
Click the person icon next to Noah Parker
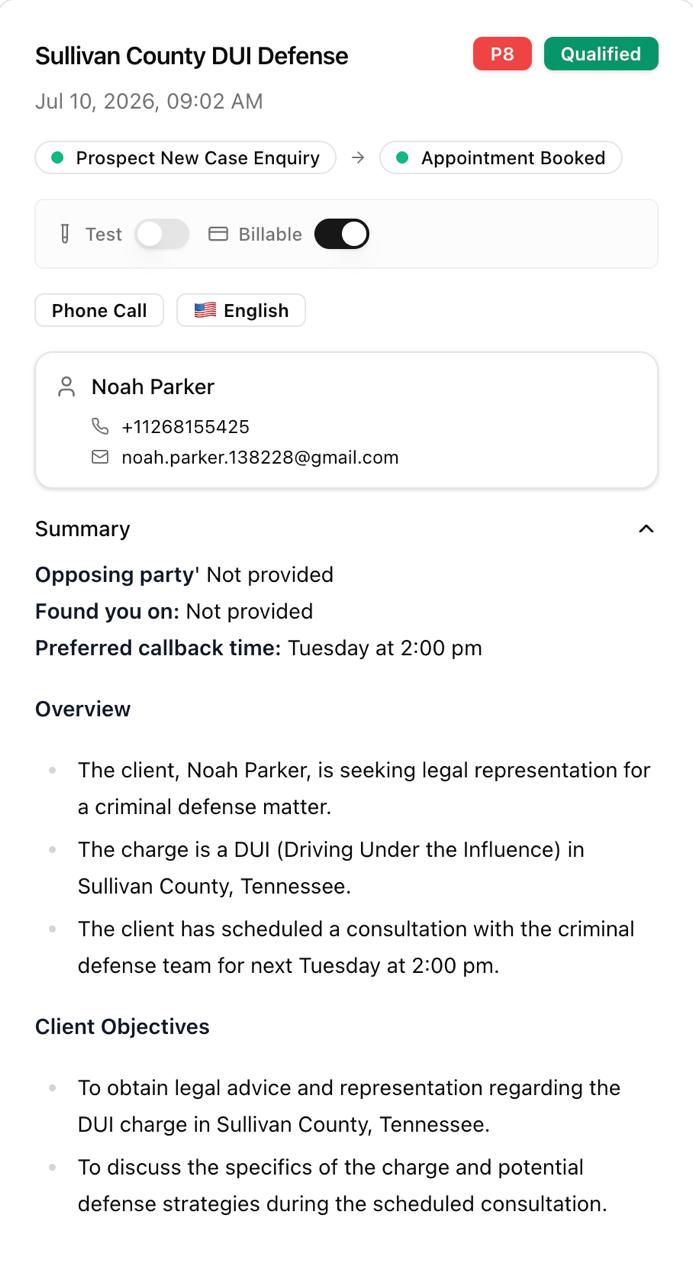point(67,387)
